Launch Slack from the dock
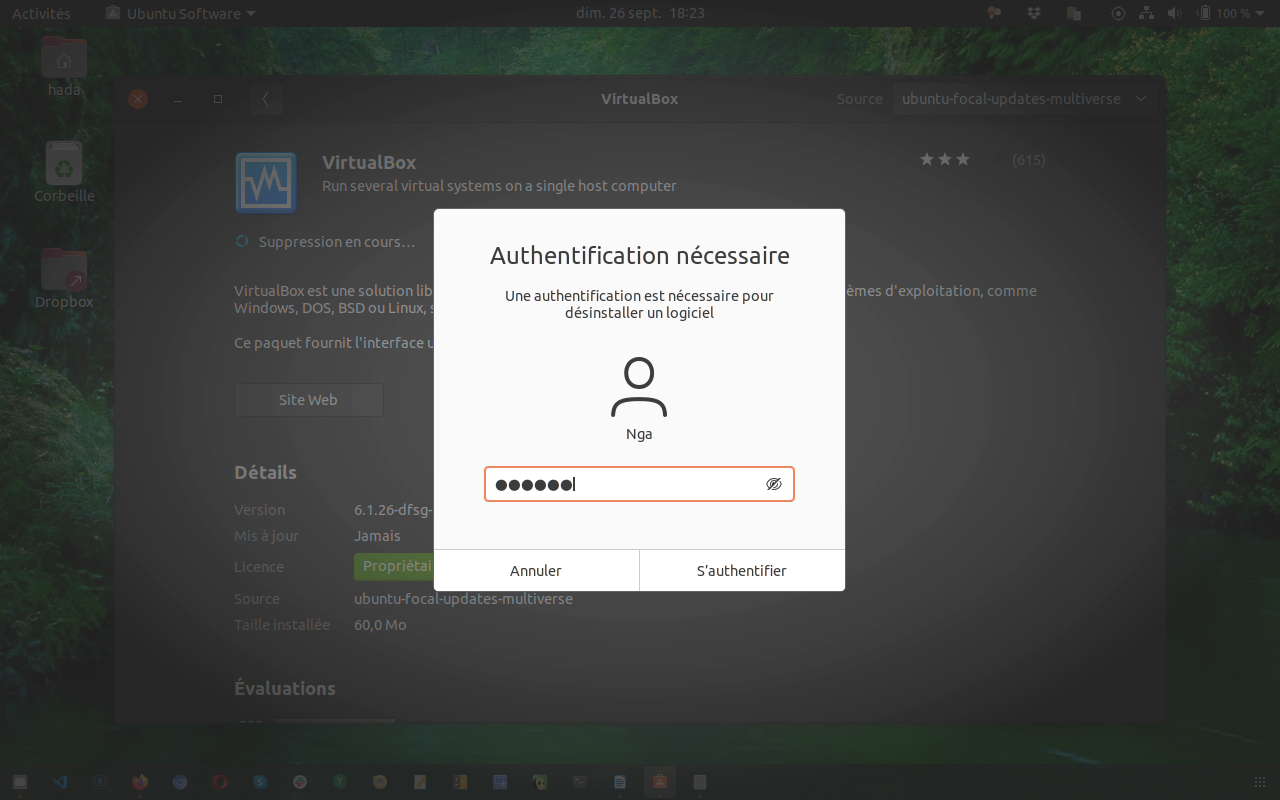 (300, 781)
